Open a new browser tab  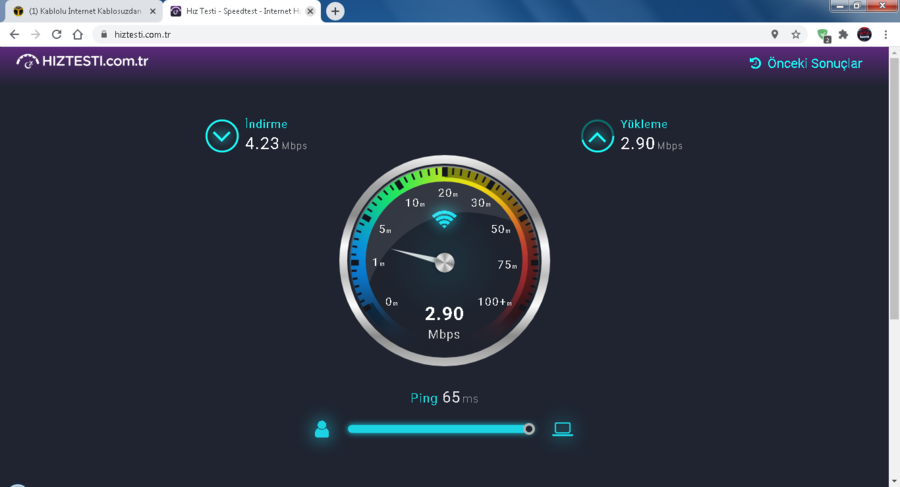(335, 11)
